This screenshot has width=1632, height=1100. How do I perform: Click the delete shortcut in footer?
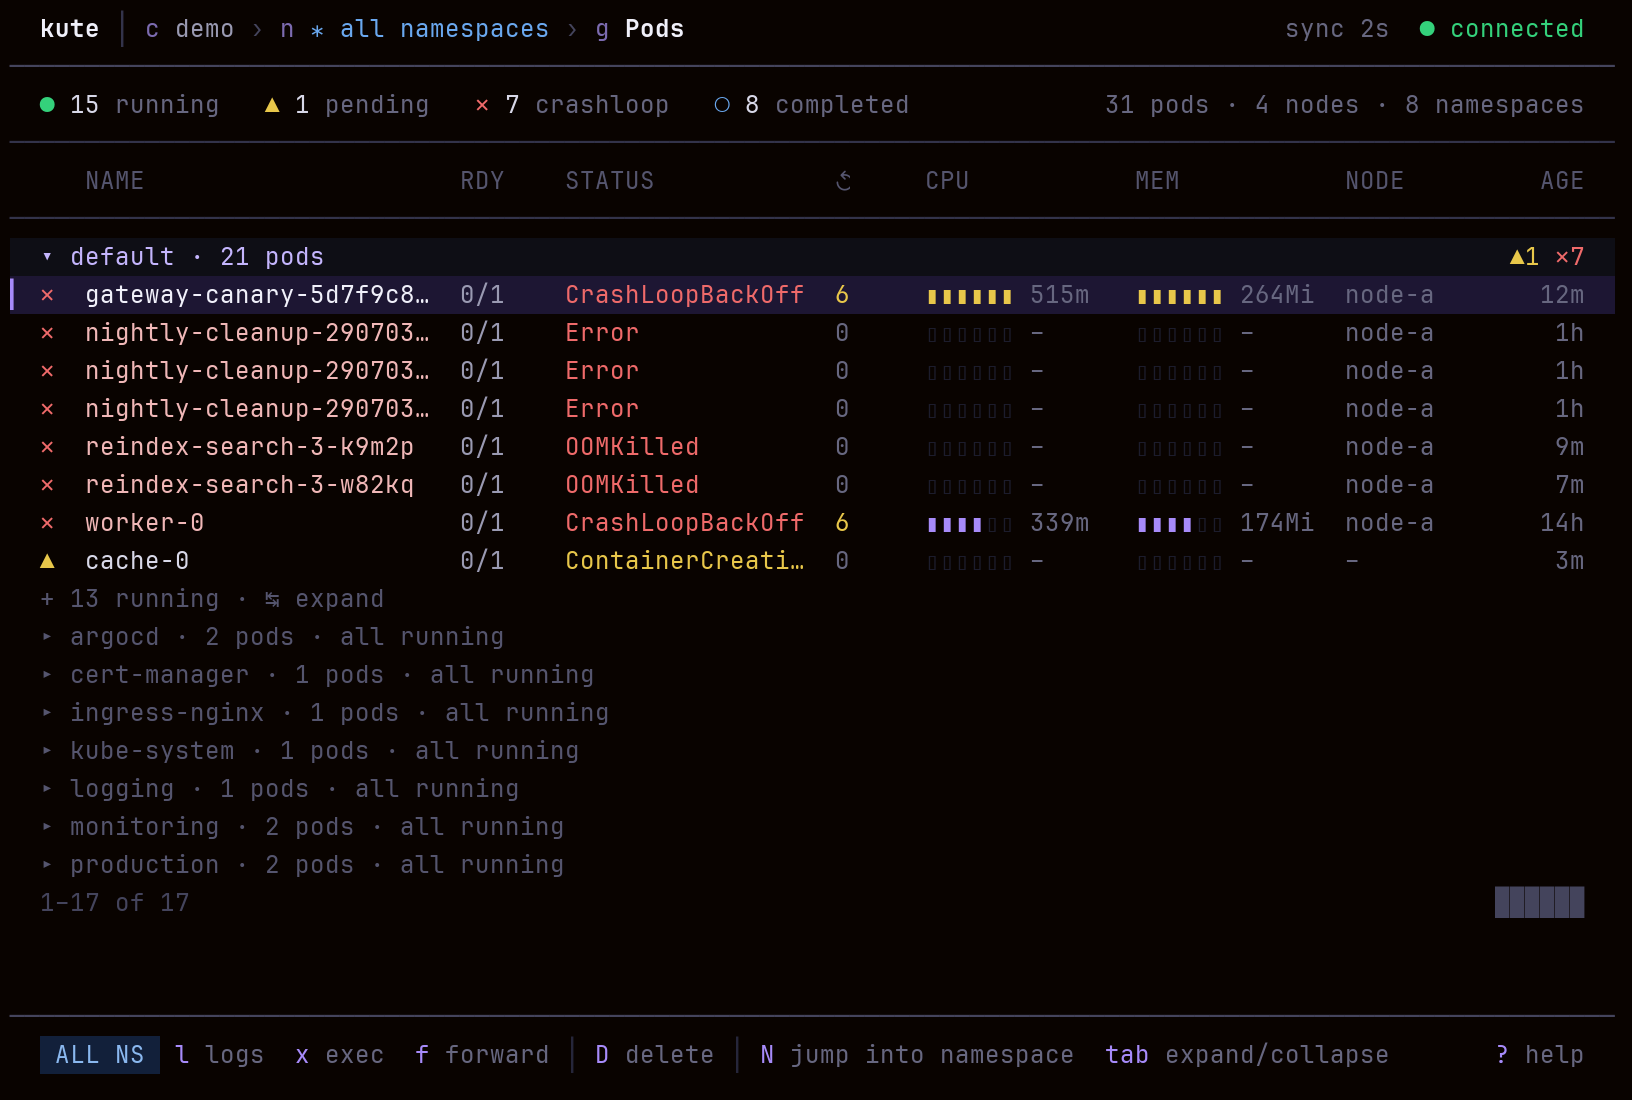pos(655,1055)
